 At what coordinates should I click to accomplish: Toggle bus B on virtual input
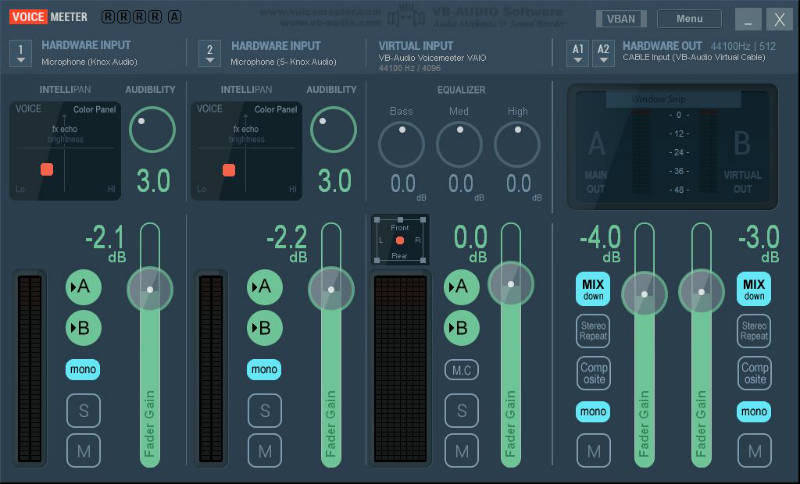(462, 328)
